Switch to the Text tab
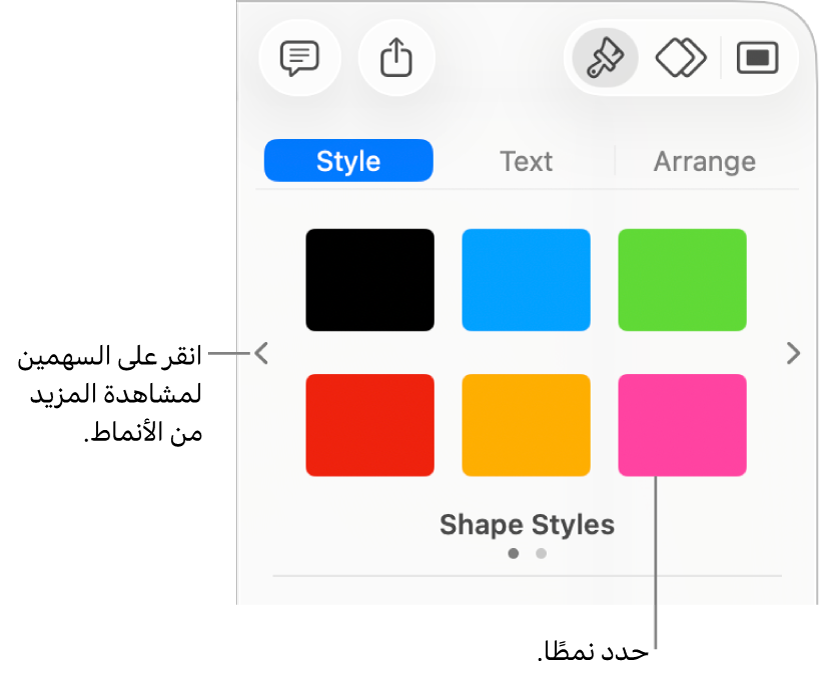The height and width of the screenshot is (673, 820). click(526, 161)
